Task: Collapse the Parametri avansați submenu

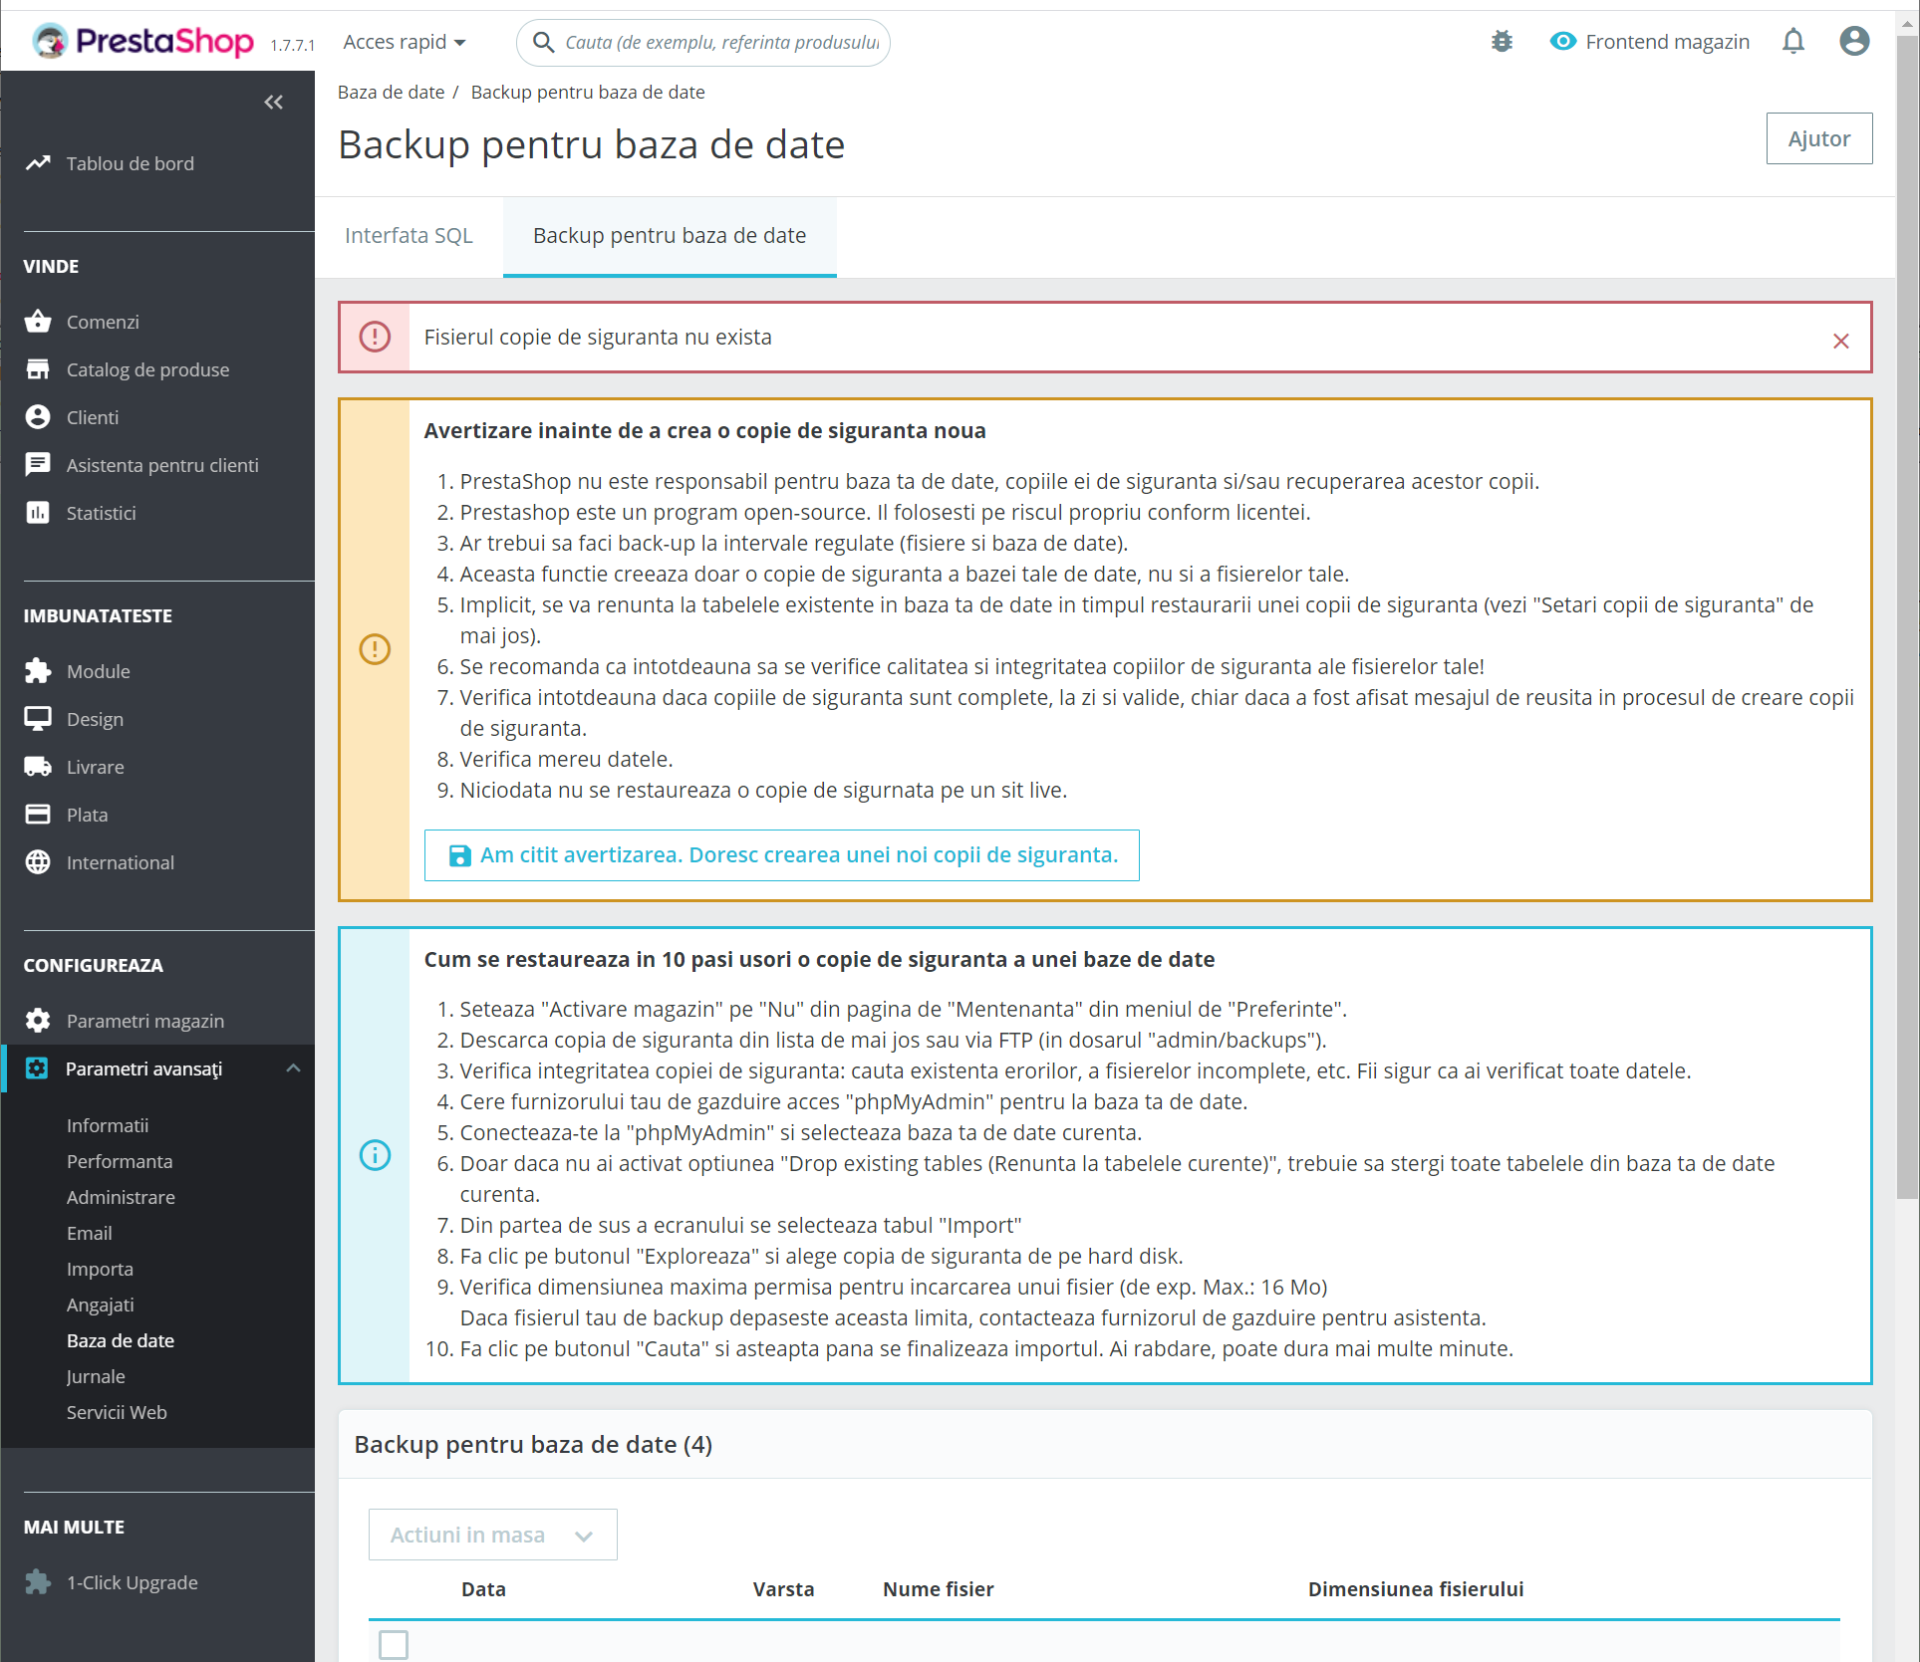Action: (293, 1068)
